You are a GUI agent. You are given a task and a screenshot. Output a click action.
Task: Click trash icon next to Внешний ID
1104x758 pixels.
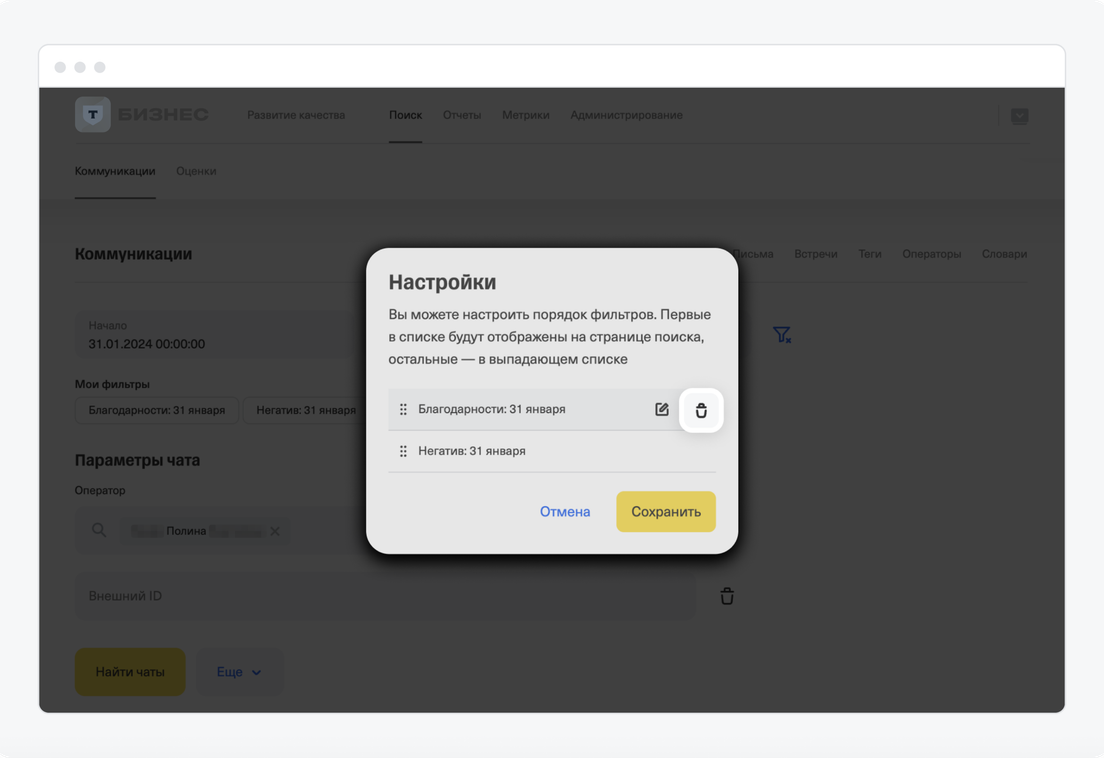coord(727,596)
